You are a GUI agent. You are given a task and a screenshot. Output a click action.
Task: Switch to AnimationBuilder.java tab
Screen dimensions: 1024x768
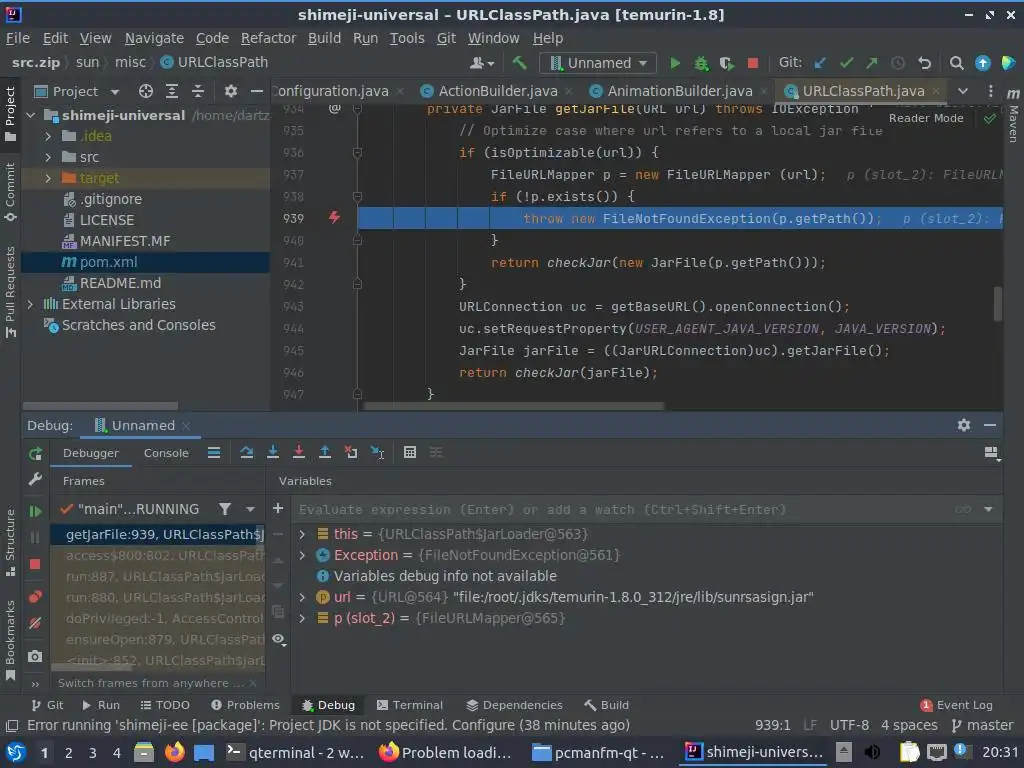tap(679, 91)
